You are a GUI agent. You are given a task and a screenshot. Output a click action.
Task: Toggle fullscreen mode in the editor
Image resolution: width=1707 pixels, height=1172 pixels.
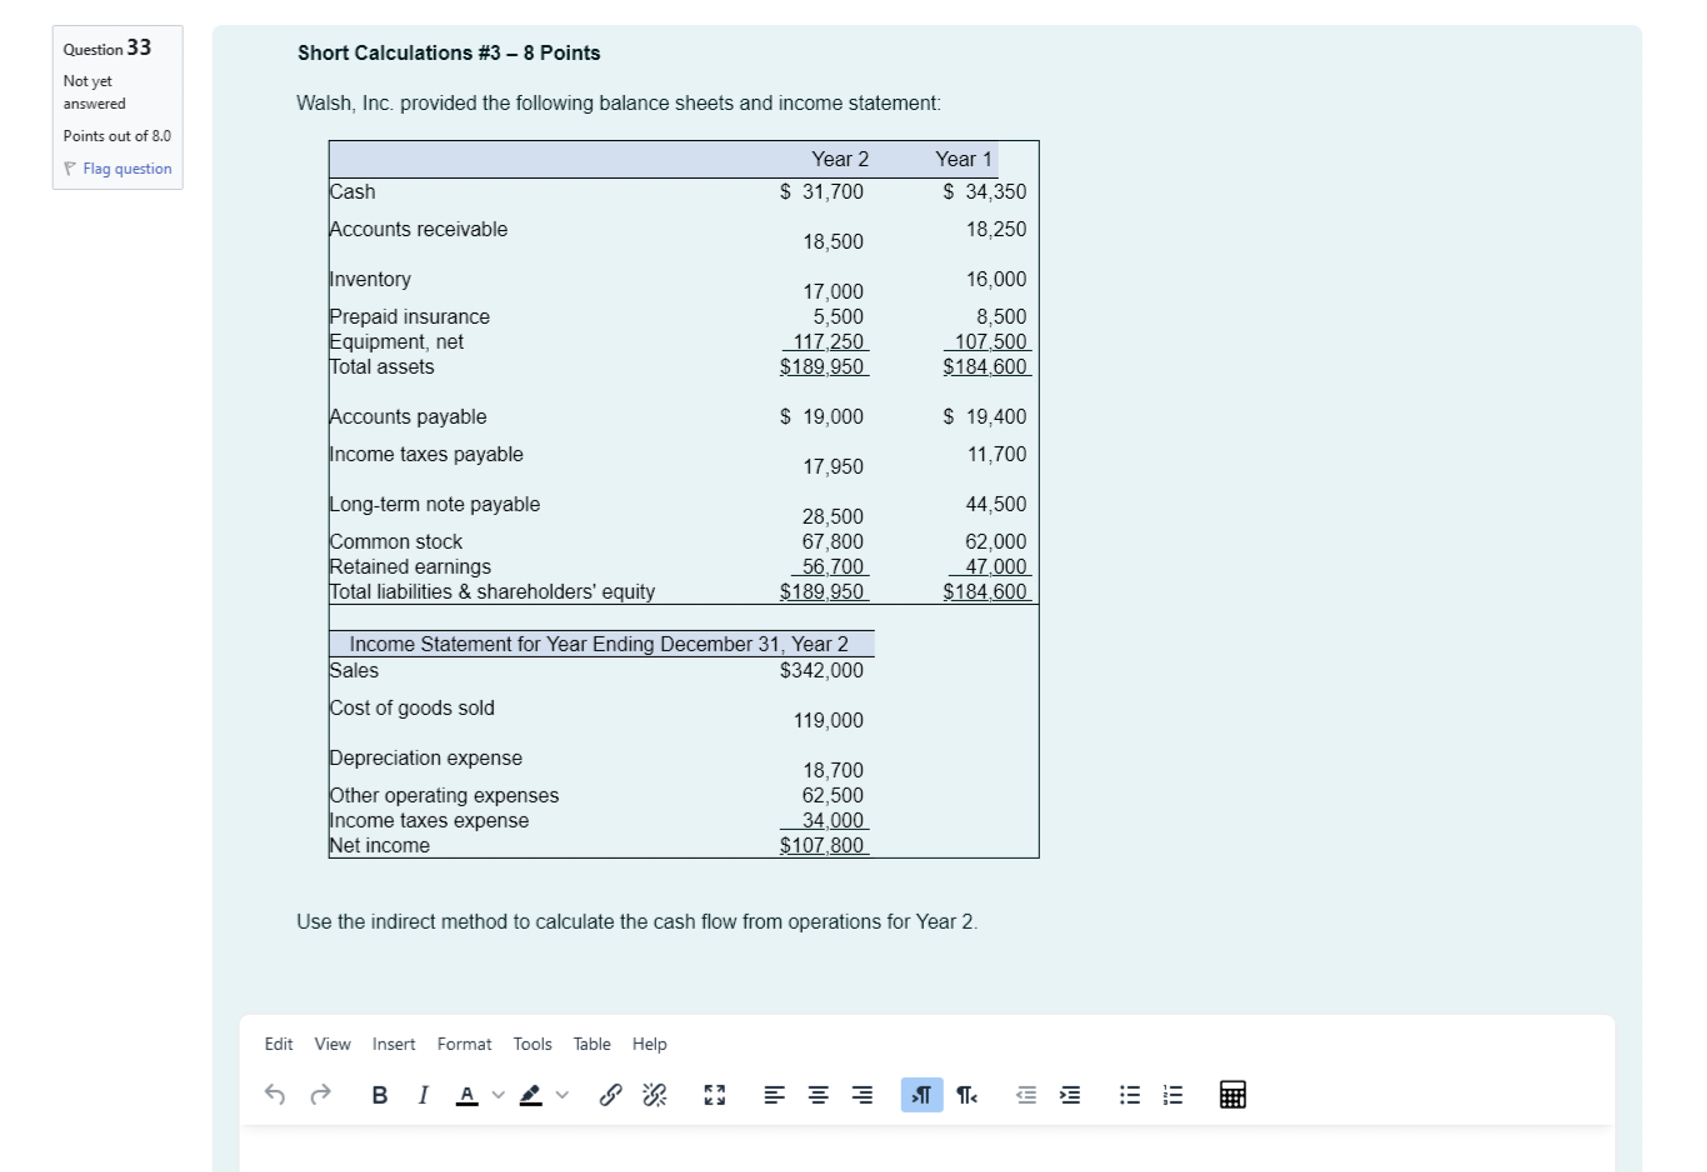pyautogui.click(x=714, y=1095)
